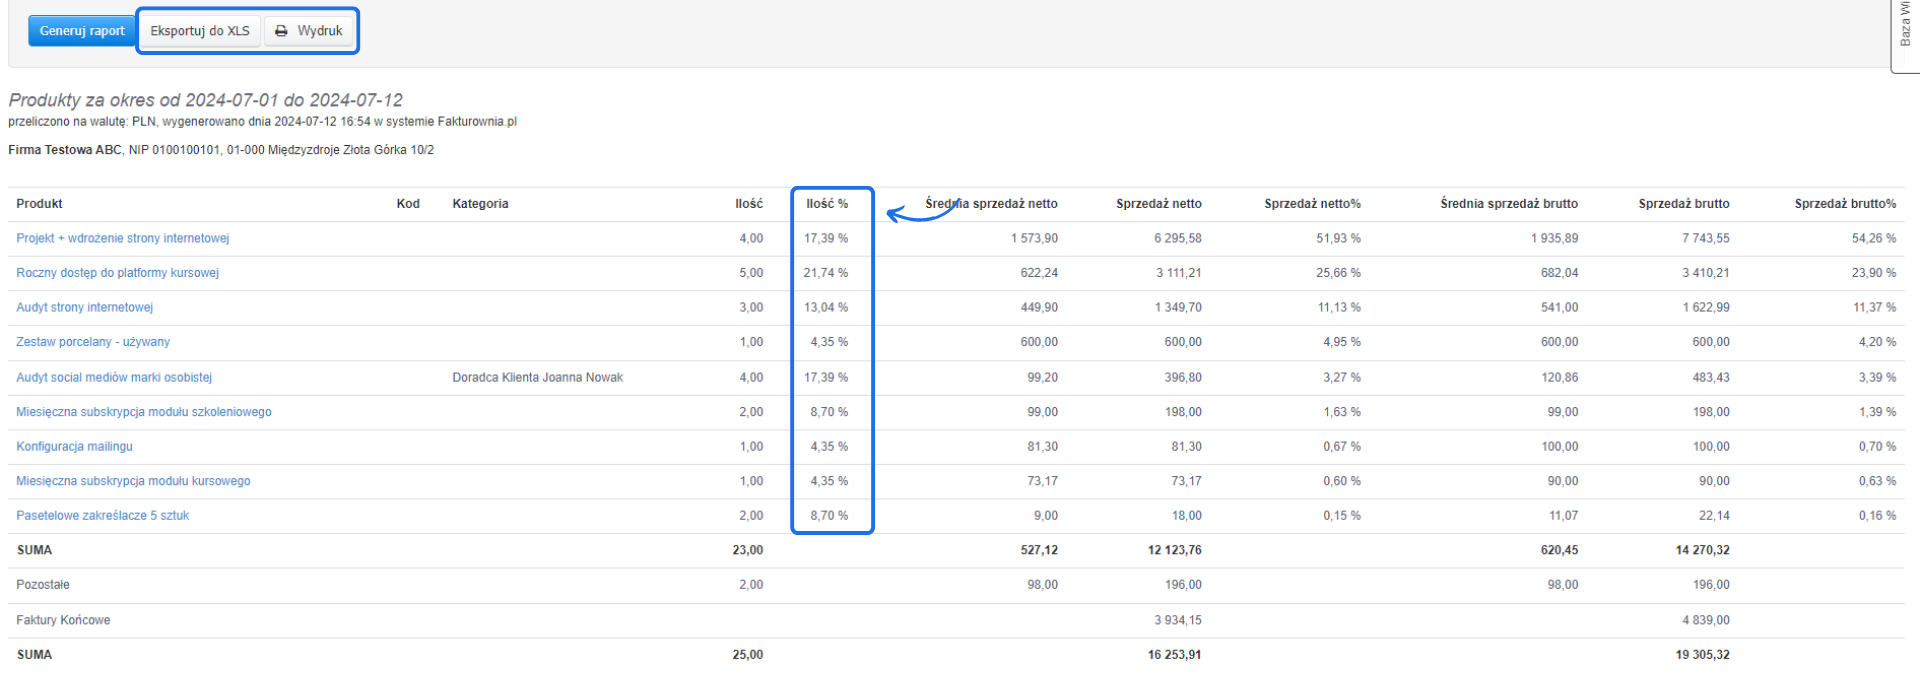Click Audyt social mediów marki osobistej
Viewport: 1920px width, 684px height.
[114, 378]
